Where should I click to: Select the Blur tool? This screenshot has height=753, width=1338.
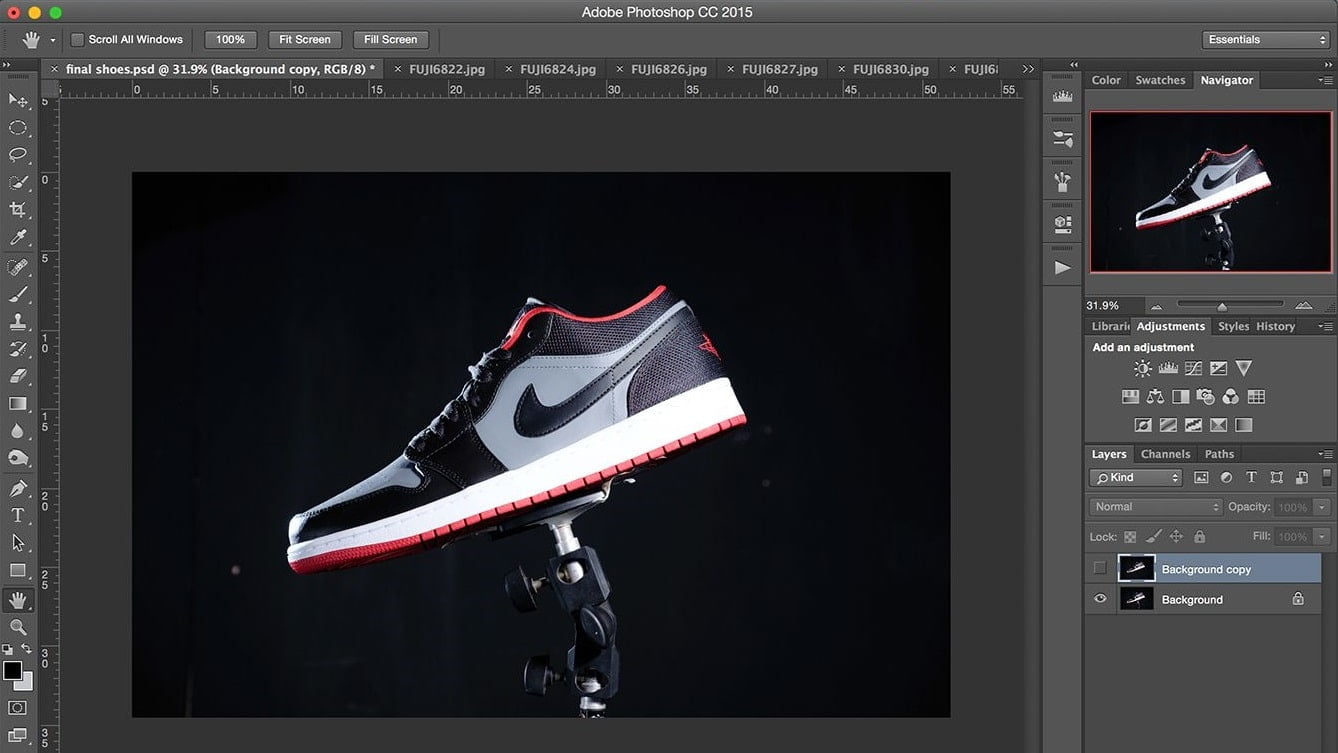click(x=18, y=431)
